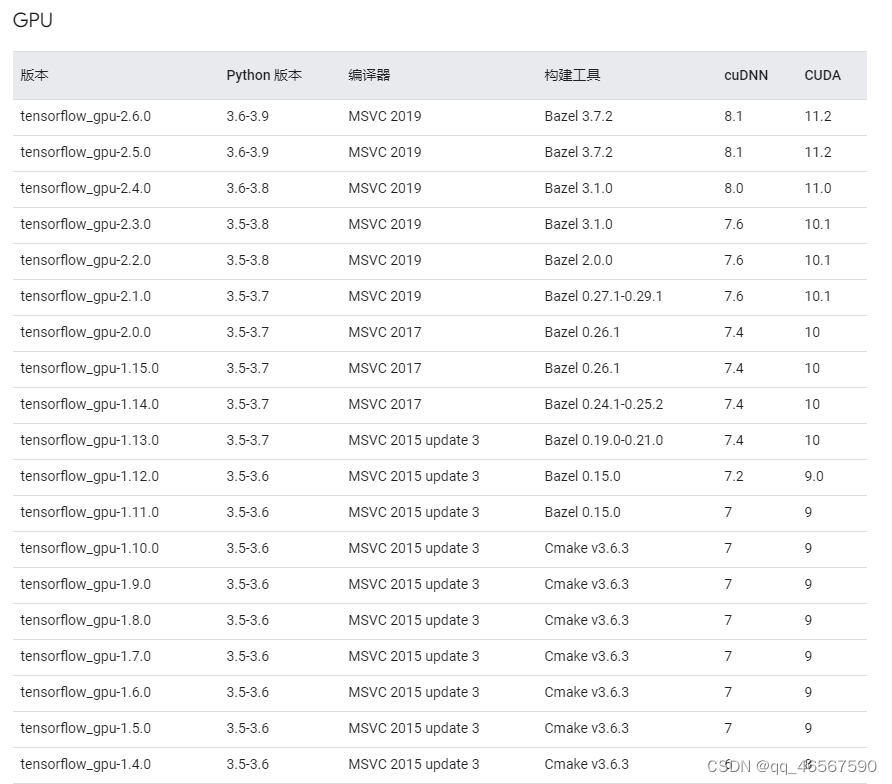Click the tensorflow_gpu-2.2.0 cell
Screen dimensions: 892x784
point(86,260)
